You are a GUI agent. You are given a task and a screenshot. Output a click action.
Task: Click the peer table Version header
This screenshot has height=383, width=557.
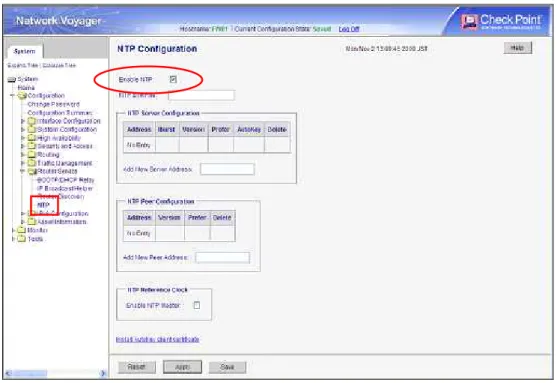(169, 217)
